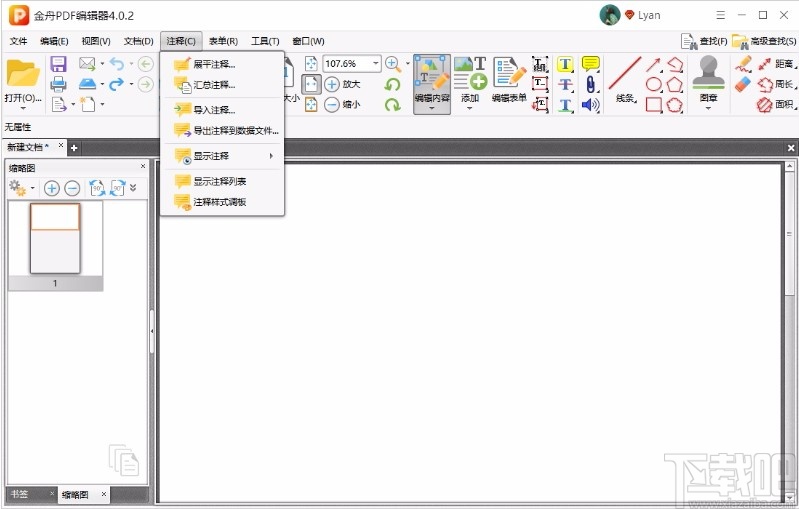Click the purple Save floppy disk icon
The image size is (799, 509).
pos(58,64)
